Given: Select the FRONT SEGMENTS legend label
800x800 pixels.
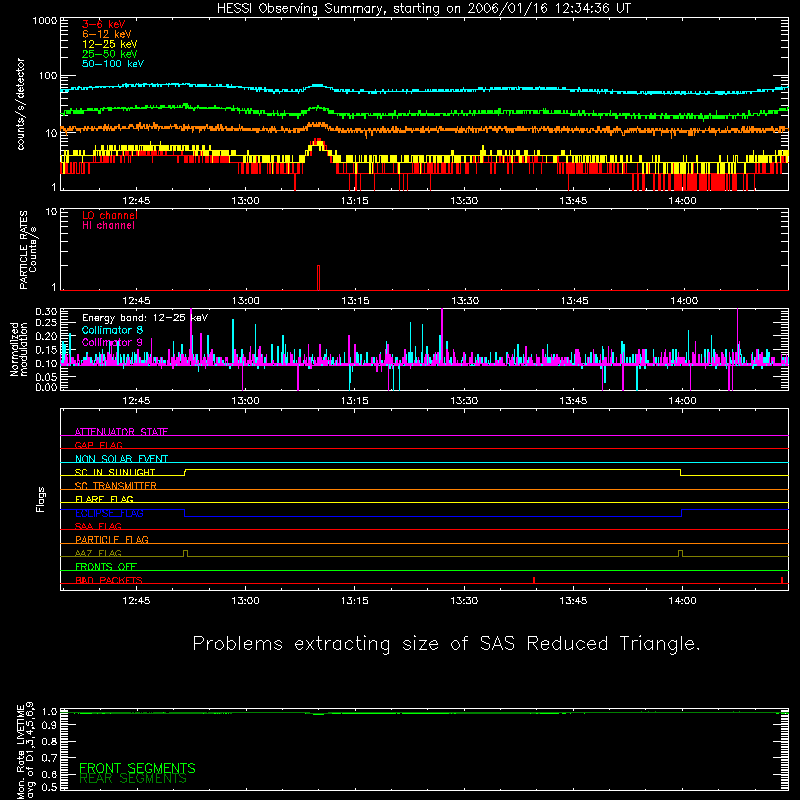Looking at the screenshot, I should click(137, 768).
